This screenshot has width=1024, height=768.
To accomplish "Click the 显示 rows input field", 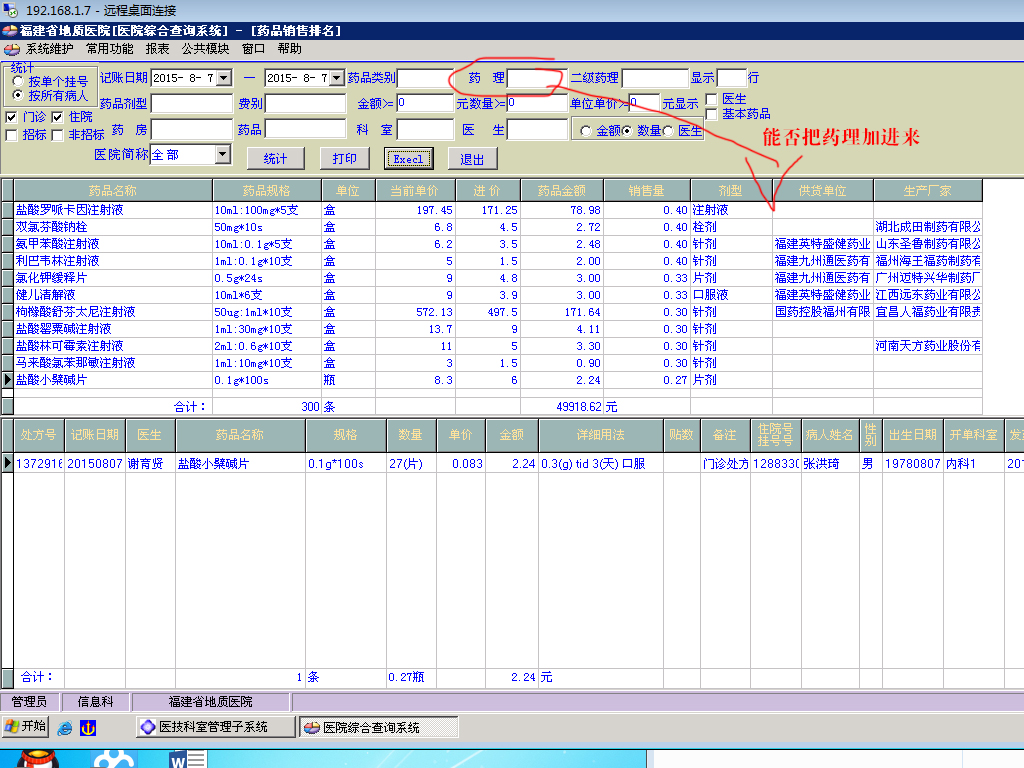I will (x=731, y=78).
